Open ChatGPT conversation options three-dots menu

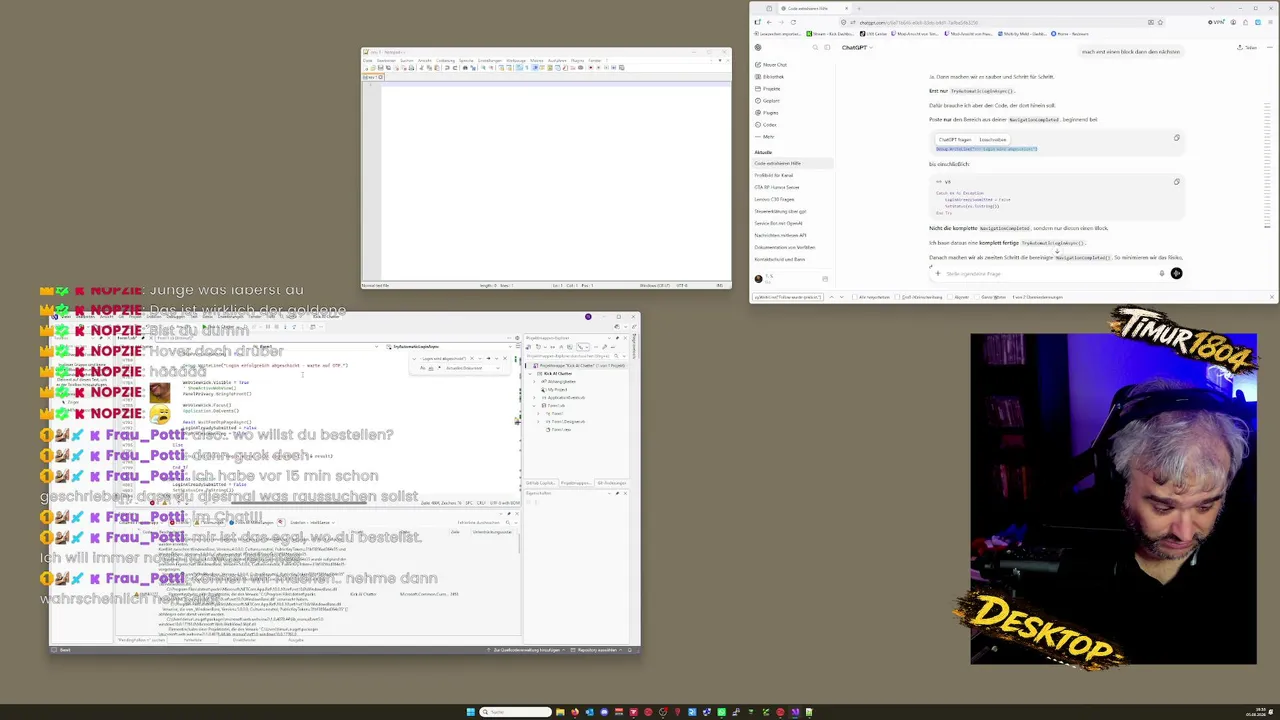(1270, 47)
